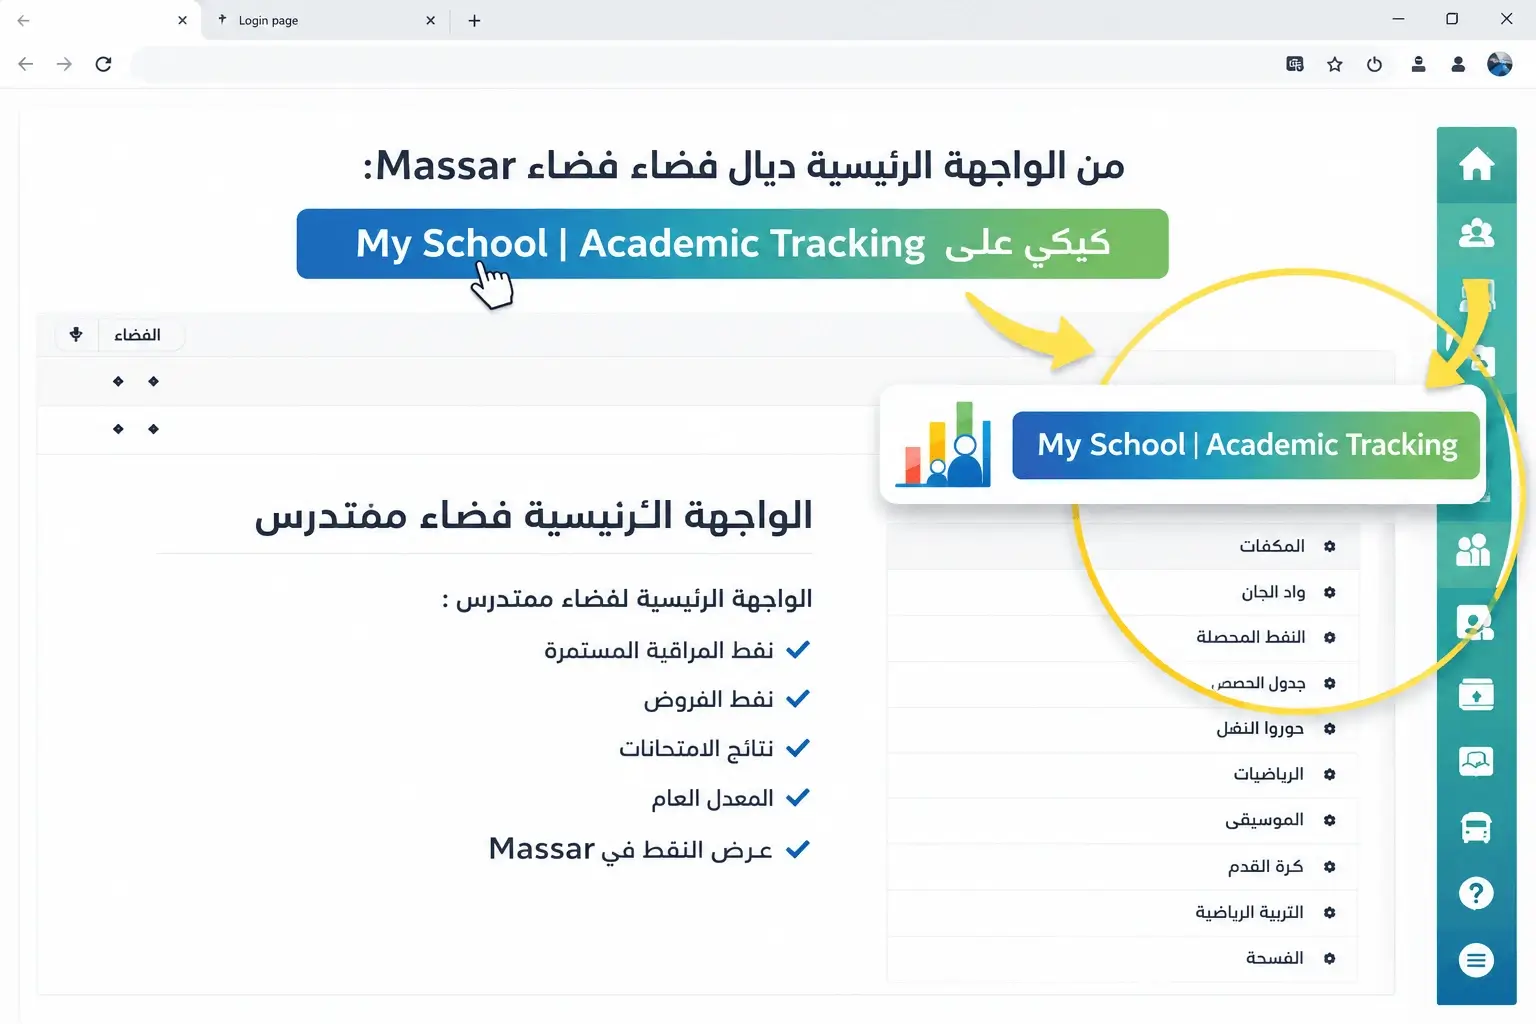
Task: Select the two-people icon in the teal sidebar
Action: pos(1473,550)
